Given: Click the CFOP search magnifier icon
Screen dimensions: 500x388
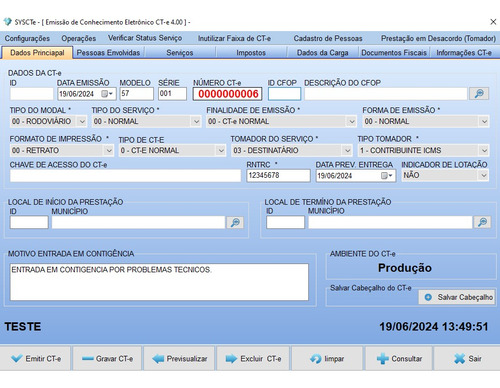Looking at the screenshot, I should click(479, 94).
